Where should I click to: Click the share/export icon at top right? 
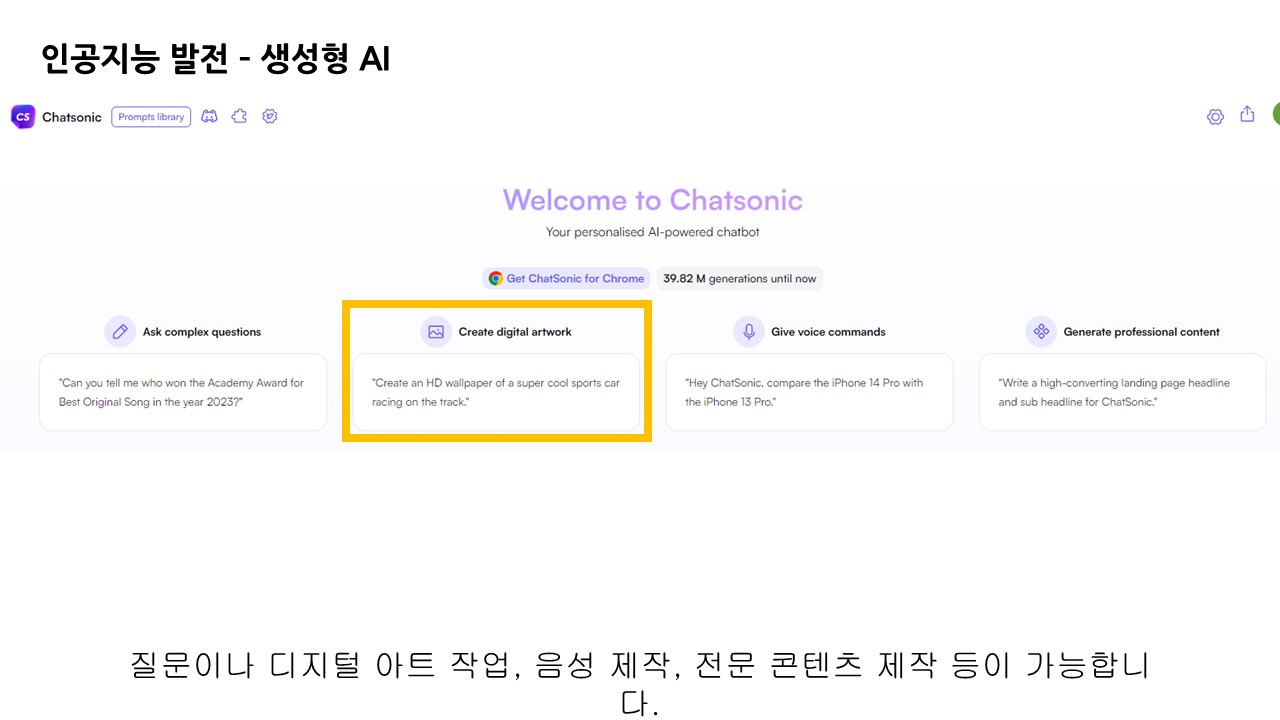[1247, 115]
